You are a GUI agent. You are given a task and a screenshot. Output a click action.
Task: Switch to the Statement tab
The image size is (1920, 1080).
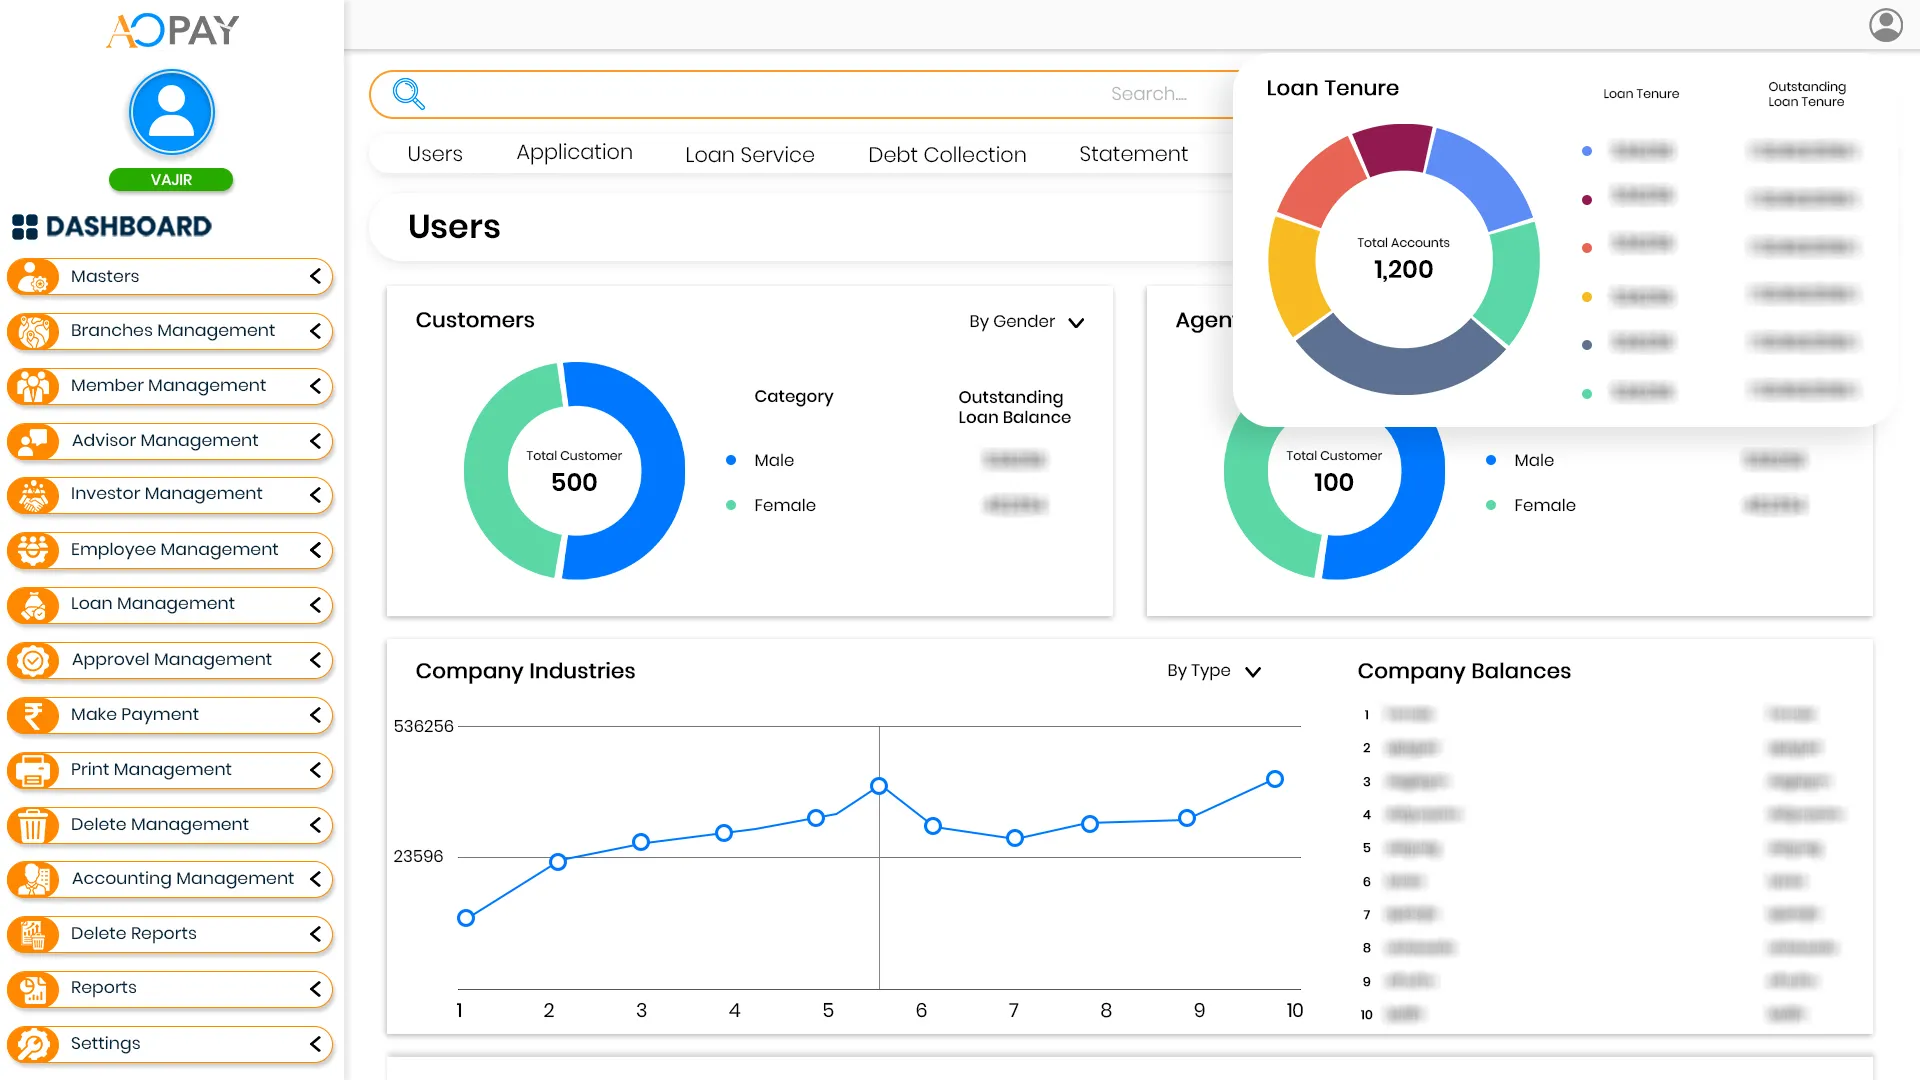tap(1133, 154)
